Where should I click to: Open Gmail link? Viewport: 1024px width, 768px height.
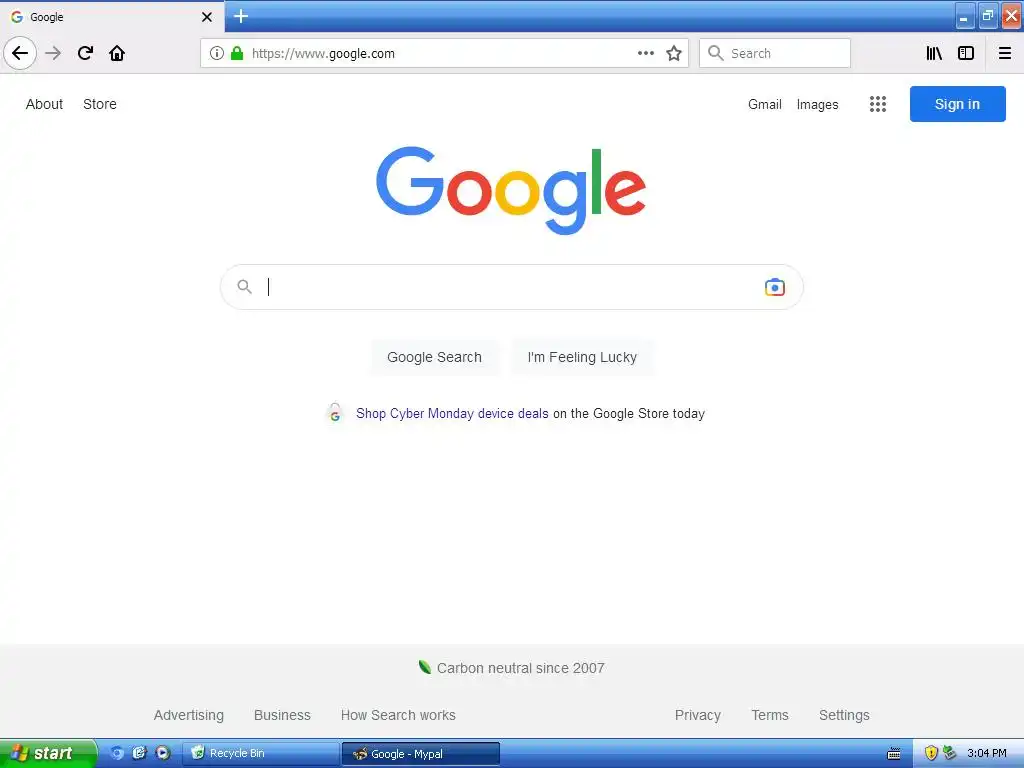765,104
